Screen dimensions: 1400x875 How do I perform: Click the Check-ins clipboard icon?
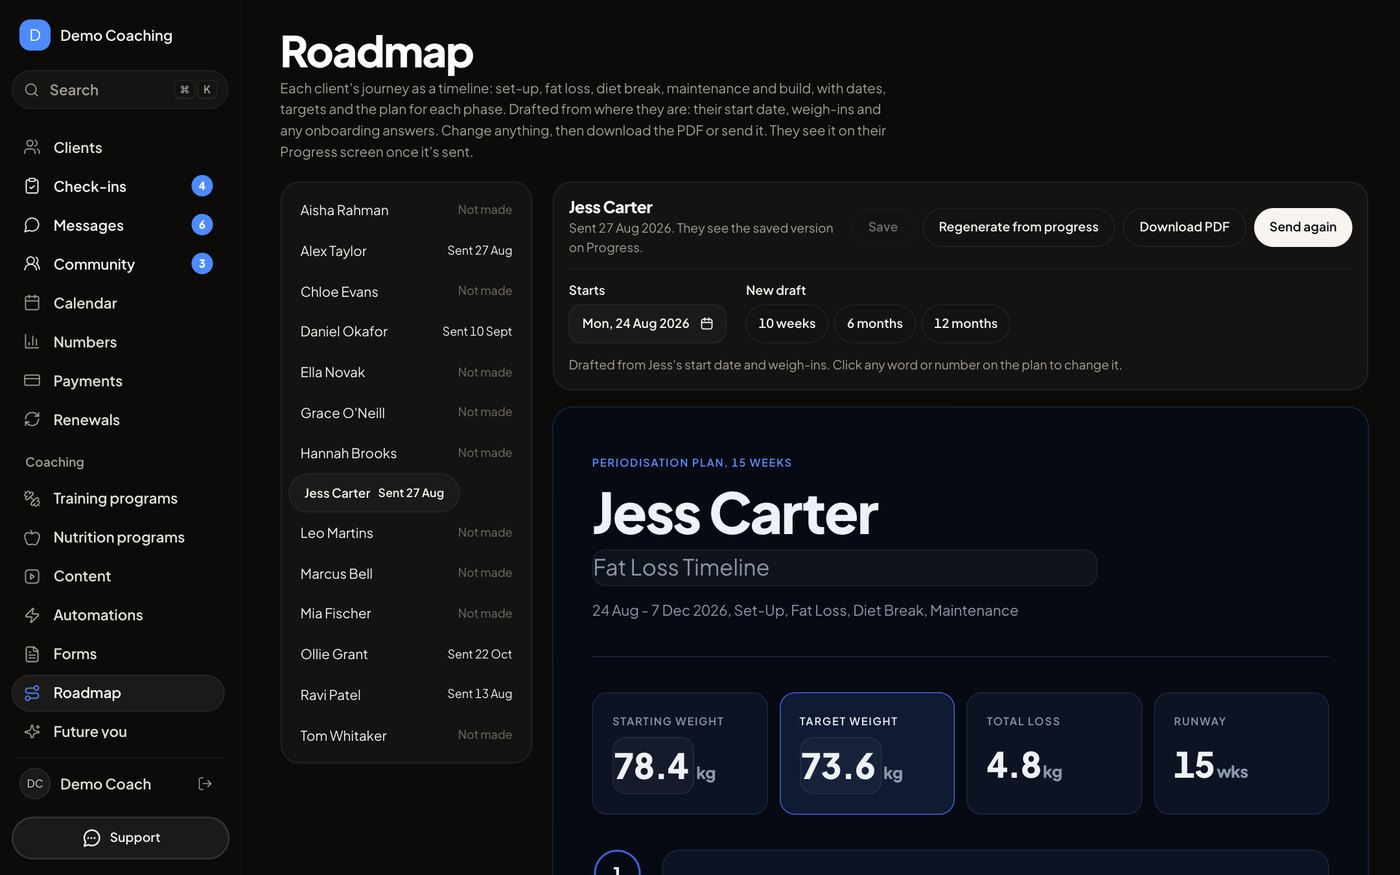[32, 186]
